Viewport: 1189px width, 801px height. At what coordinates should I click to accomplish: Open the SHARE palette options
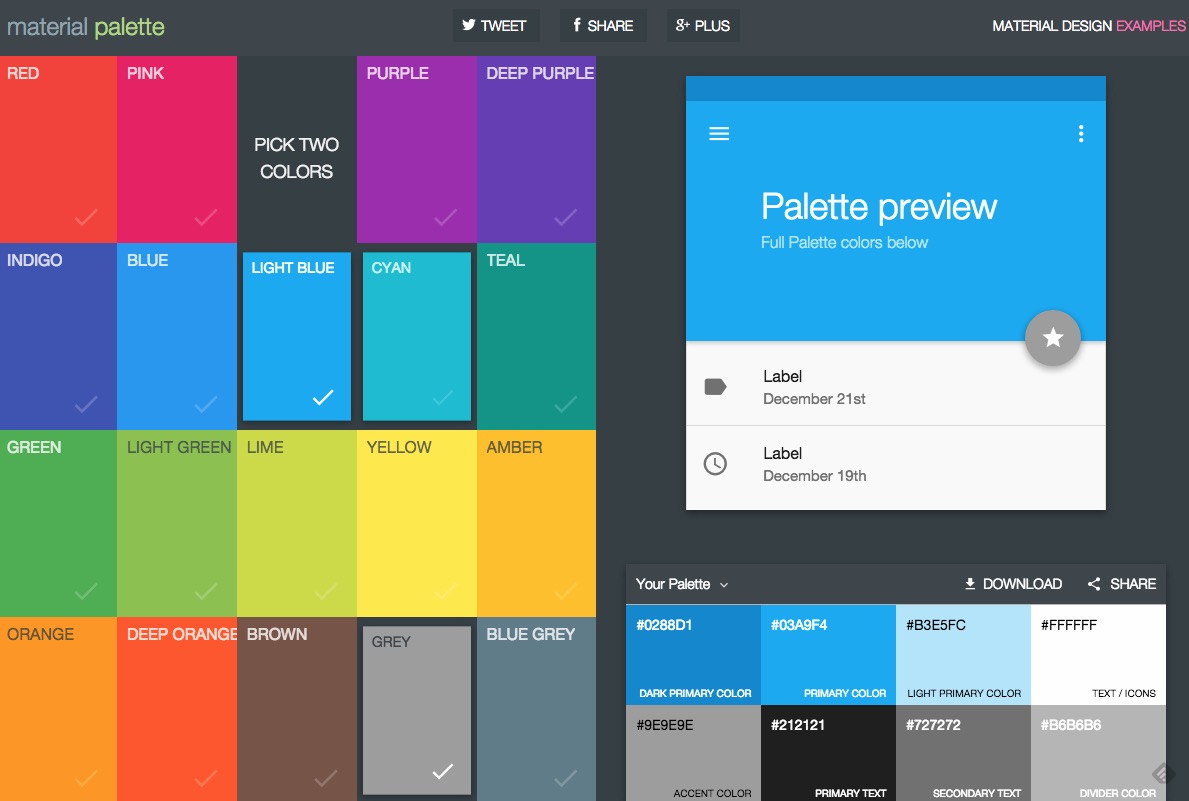coord(1122,583)
